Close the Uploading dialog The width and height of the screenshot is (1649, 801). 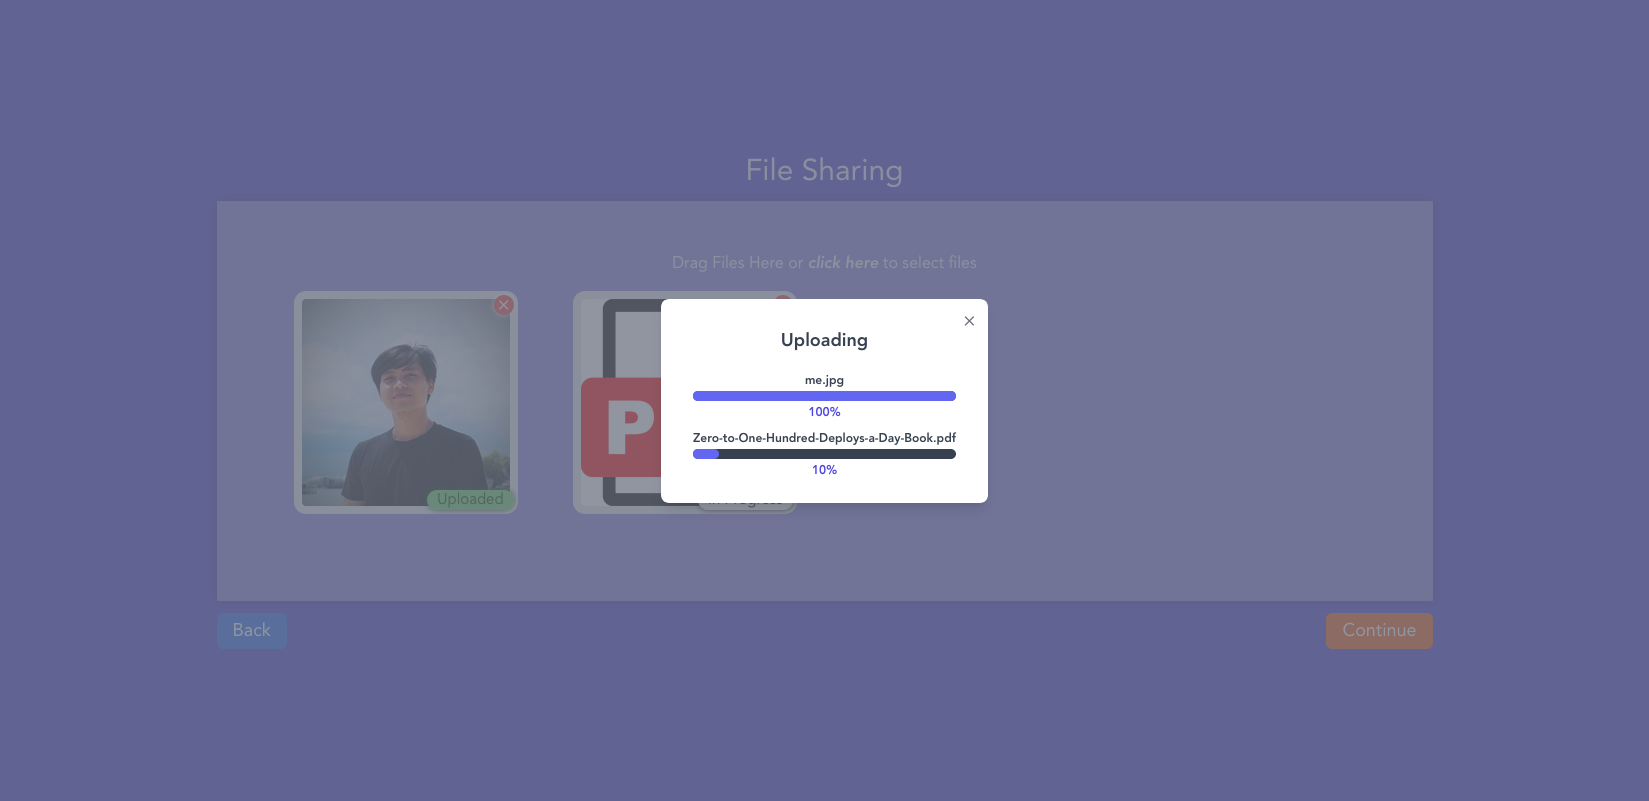(x=969, y=321)
